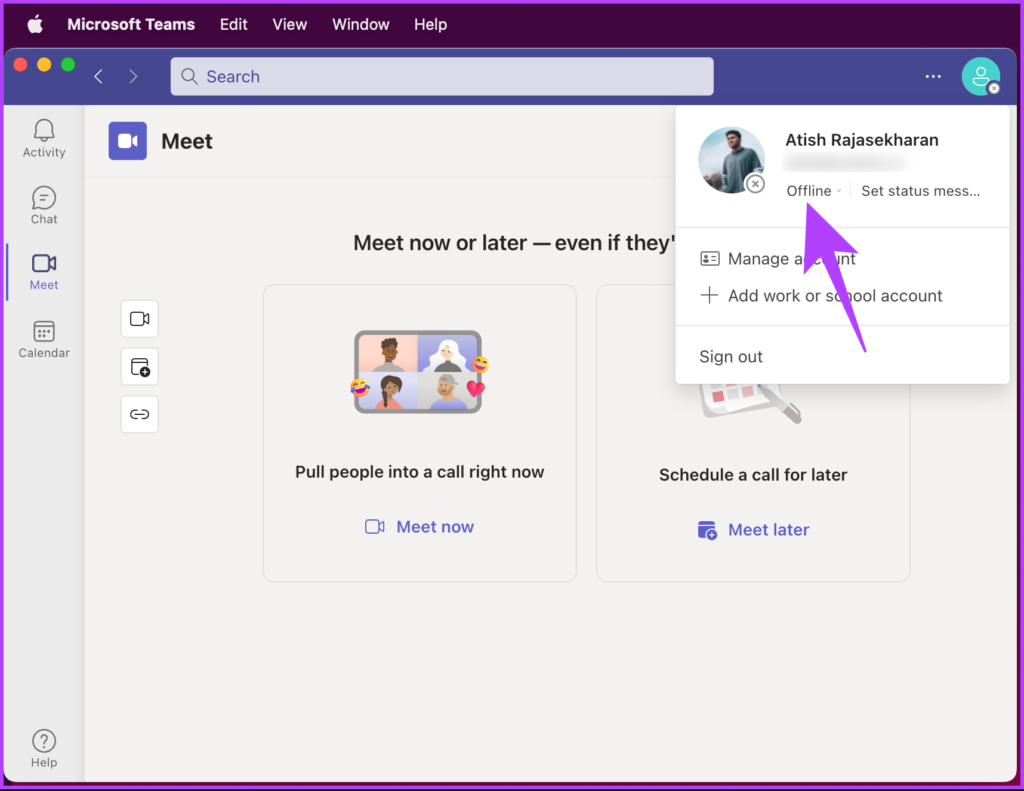Click the schedule meeting calendar icon
This screenshot has width=1024, height=791.
[x=139, y=366]
